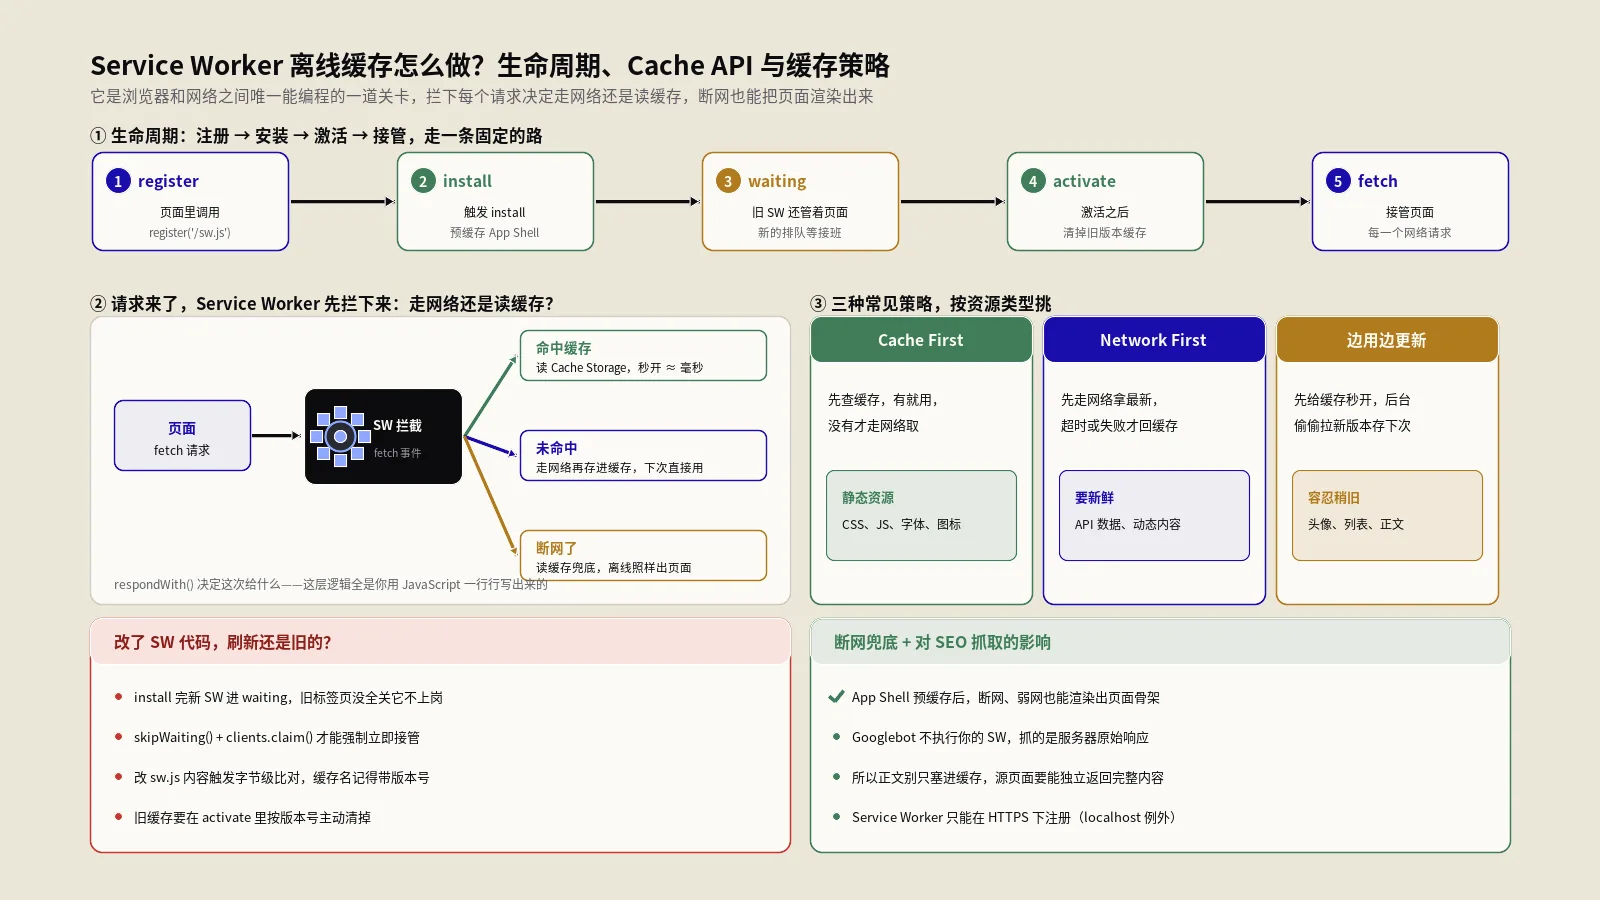Click text 清掉旧版本缓存 in the activate card
The image size is (1600, 900).
coord(1105,233)
